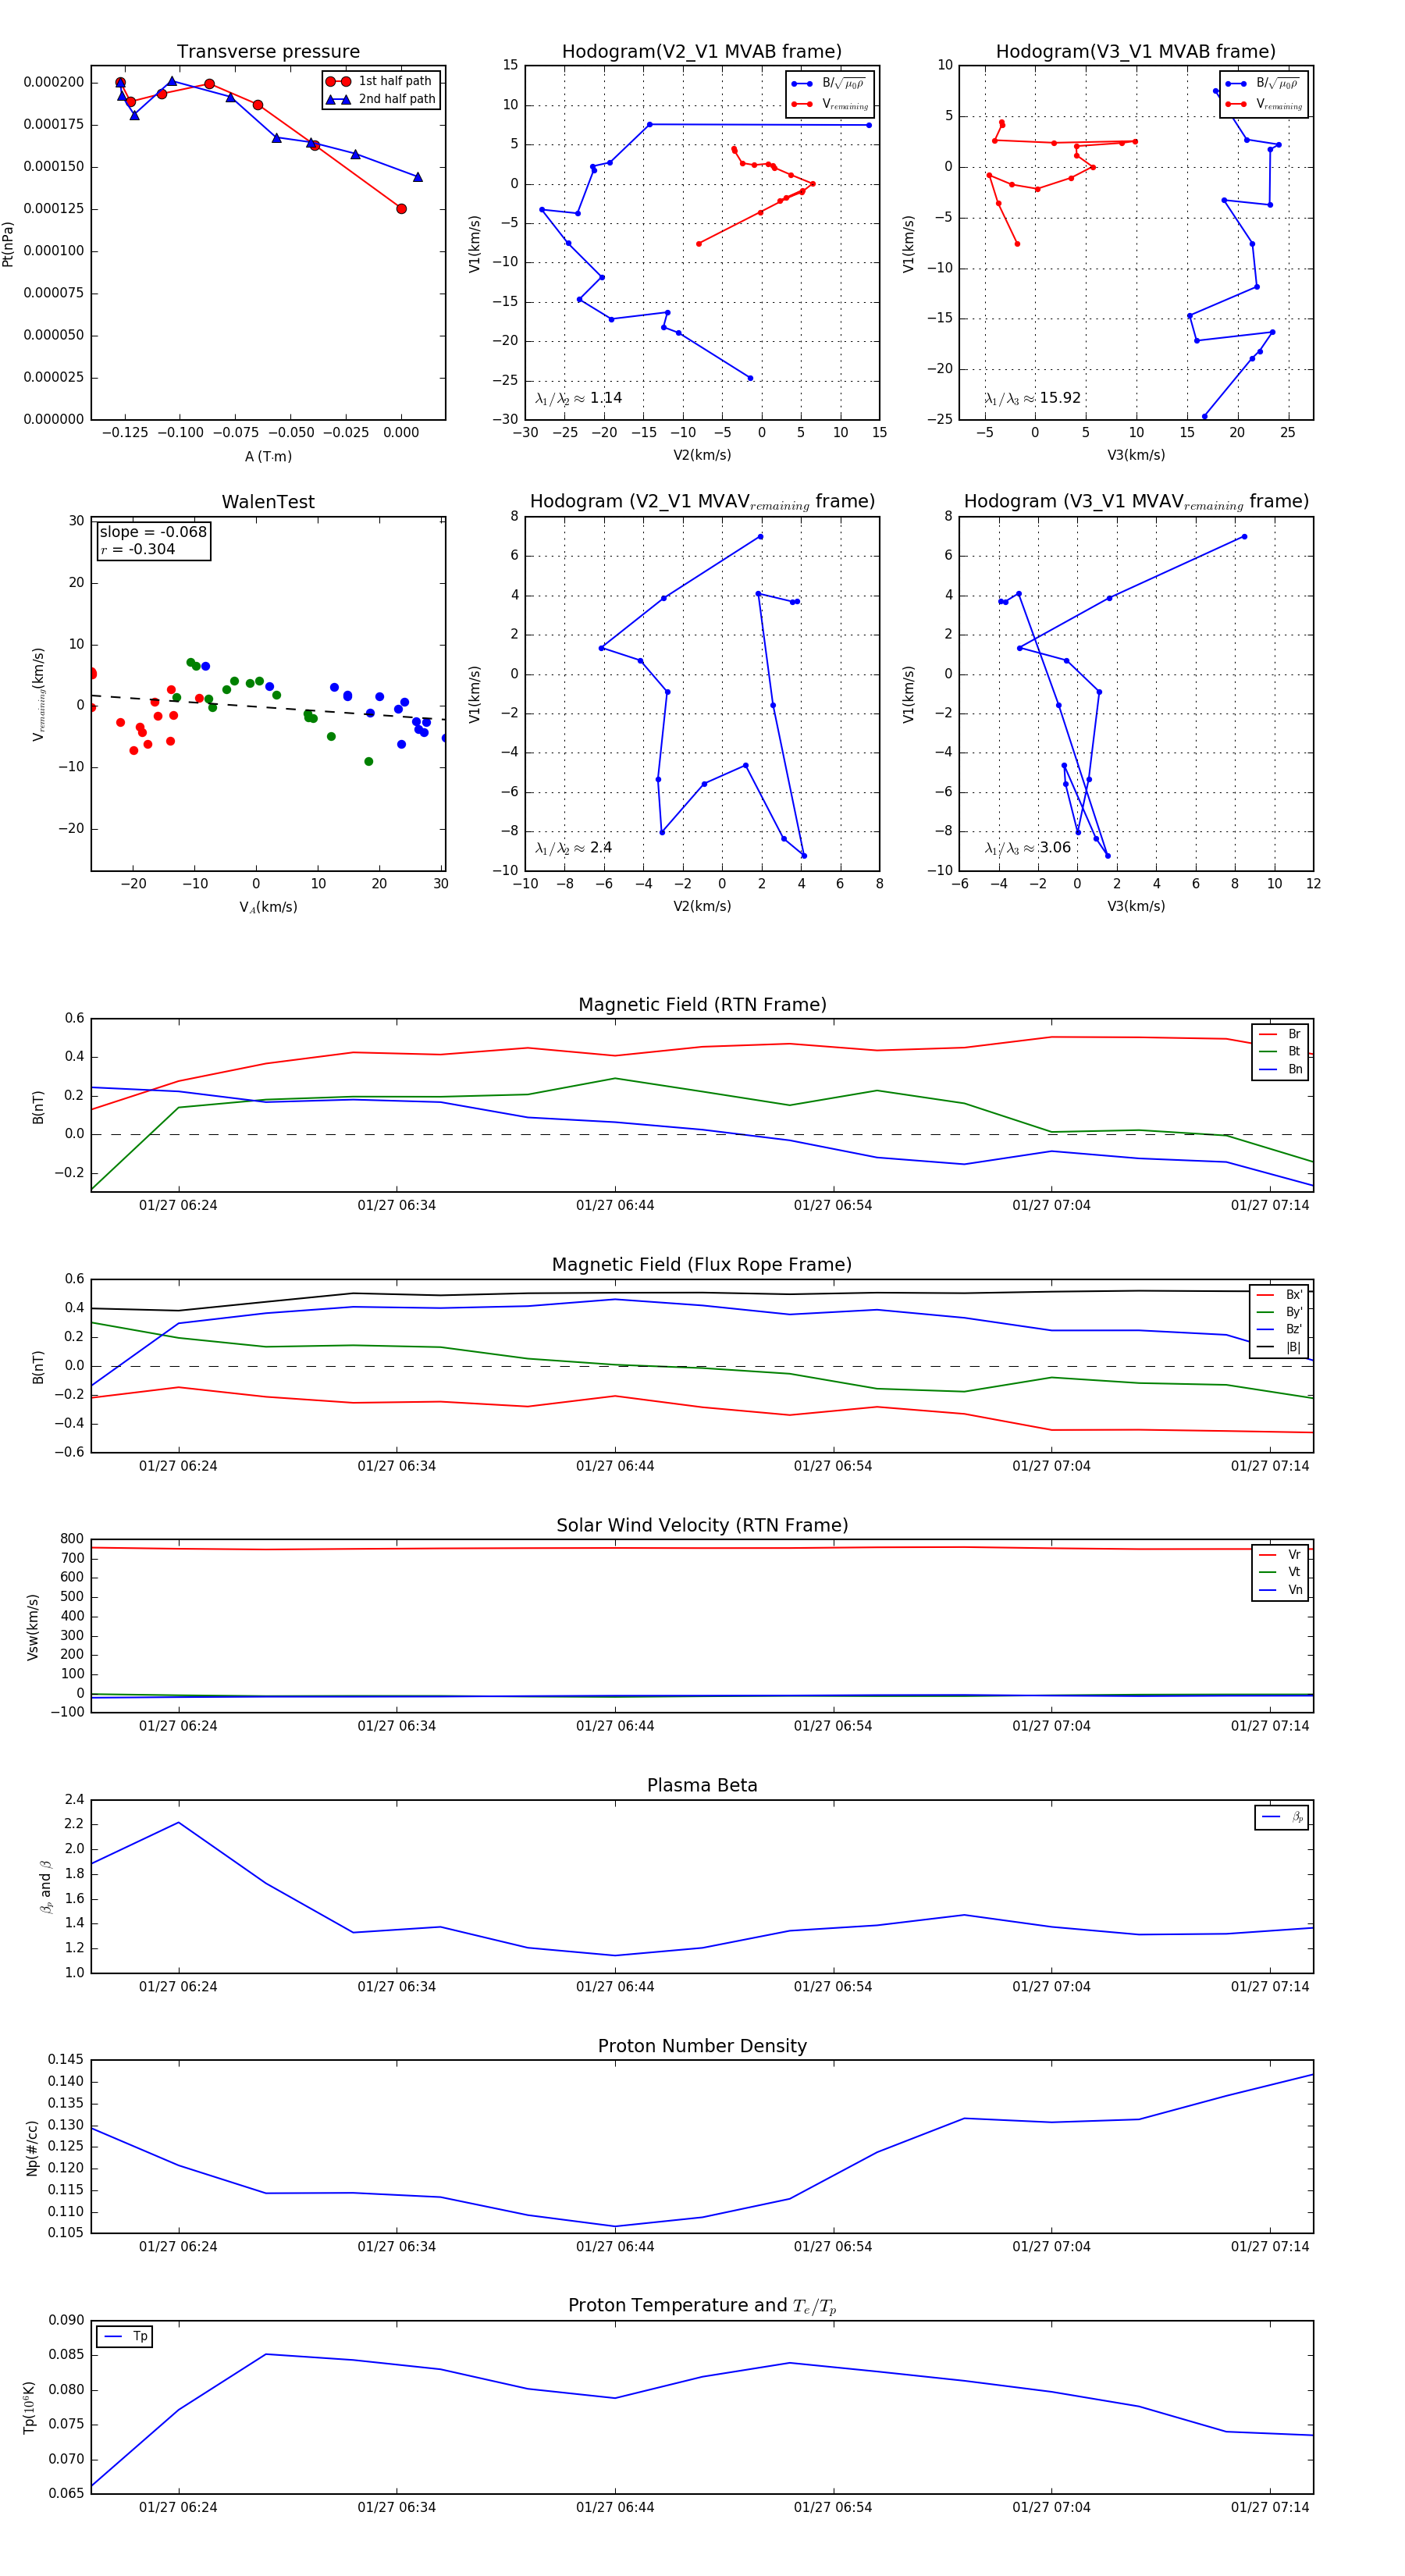Select the eigenvalue ratio "15.92" annotation
Viewport: 1405px width, 2576px height.
pos(1032,398)
